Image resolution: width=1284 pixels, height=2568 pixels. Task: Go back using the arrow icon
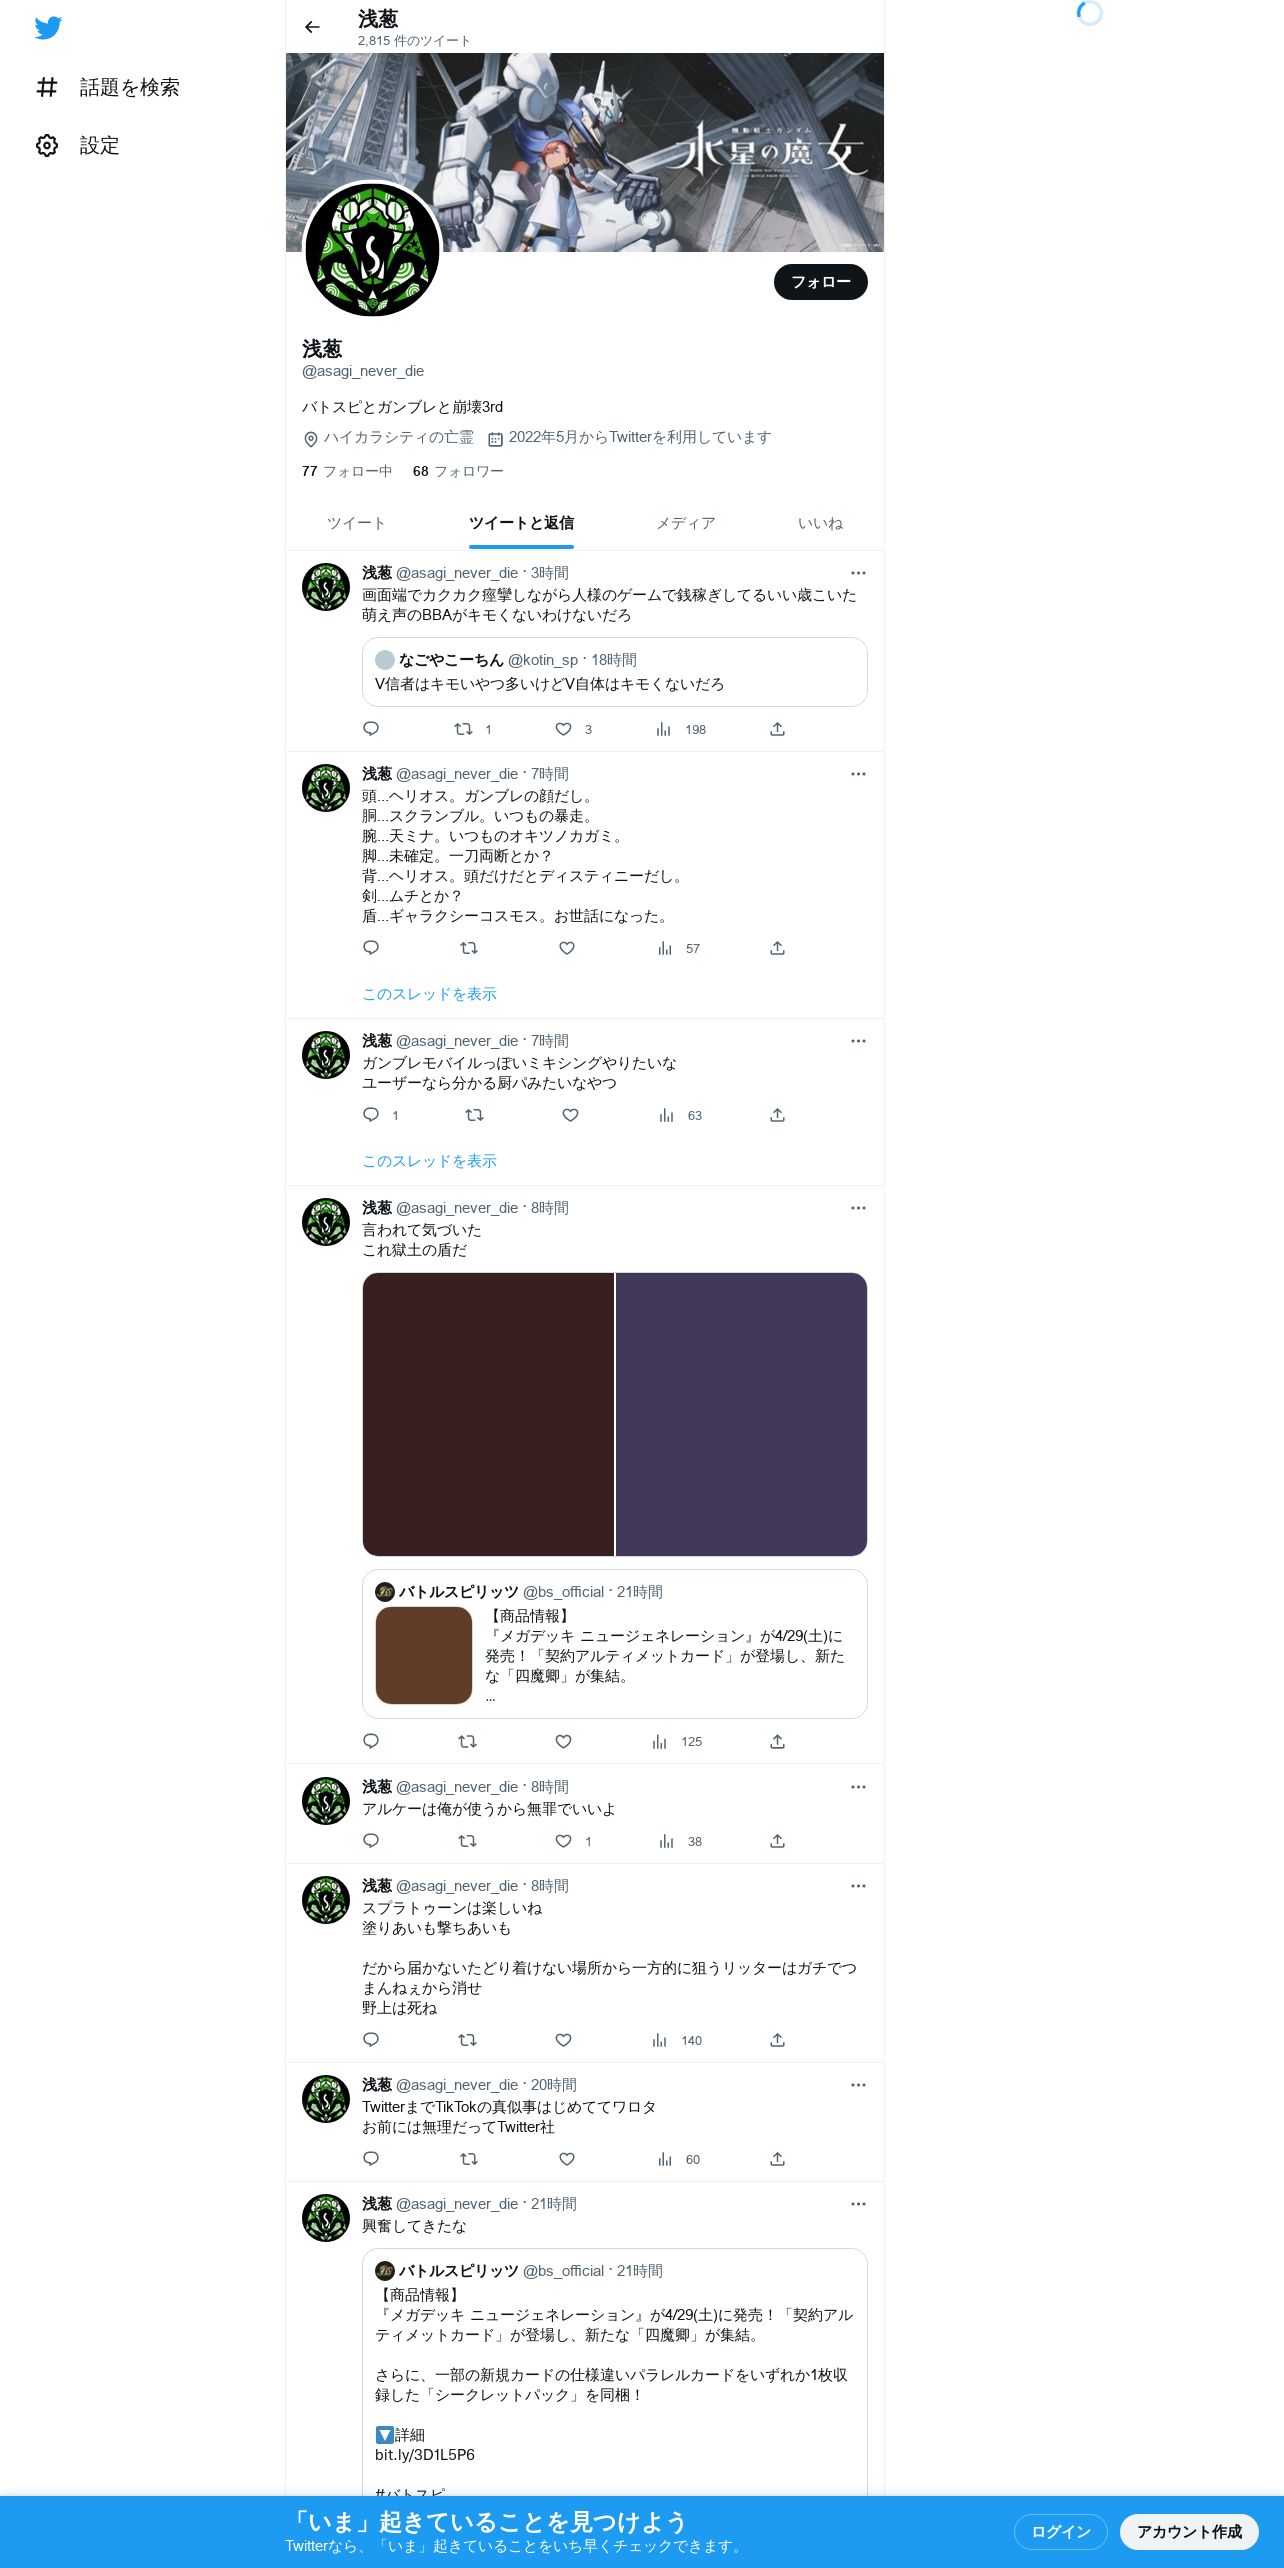(x=312, y=27)
